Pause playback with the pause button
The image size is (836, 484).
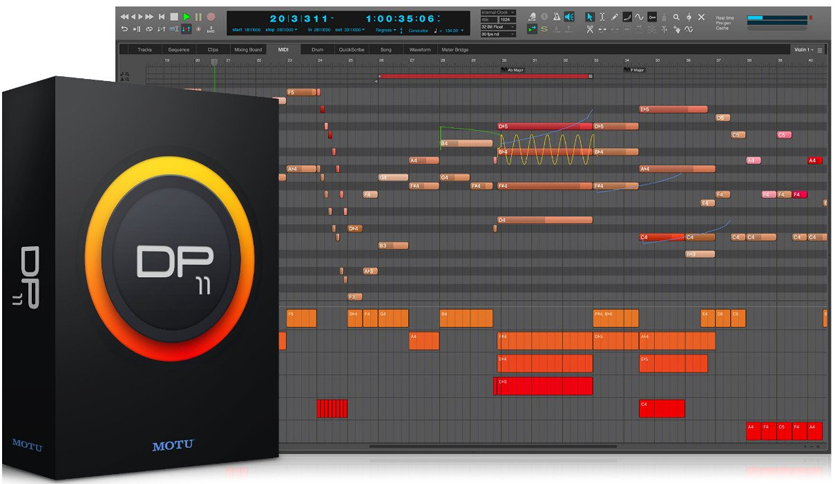pyautogui.click(x=198, y=17)
